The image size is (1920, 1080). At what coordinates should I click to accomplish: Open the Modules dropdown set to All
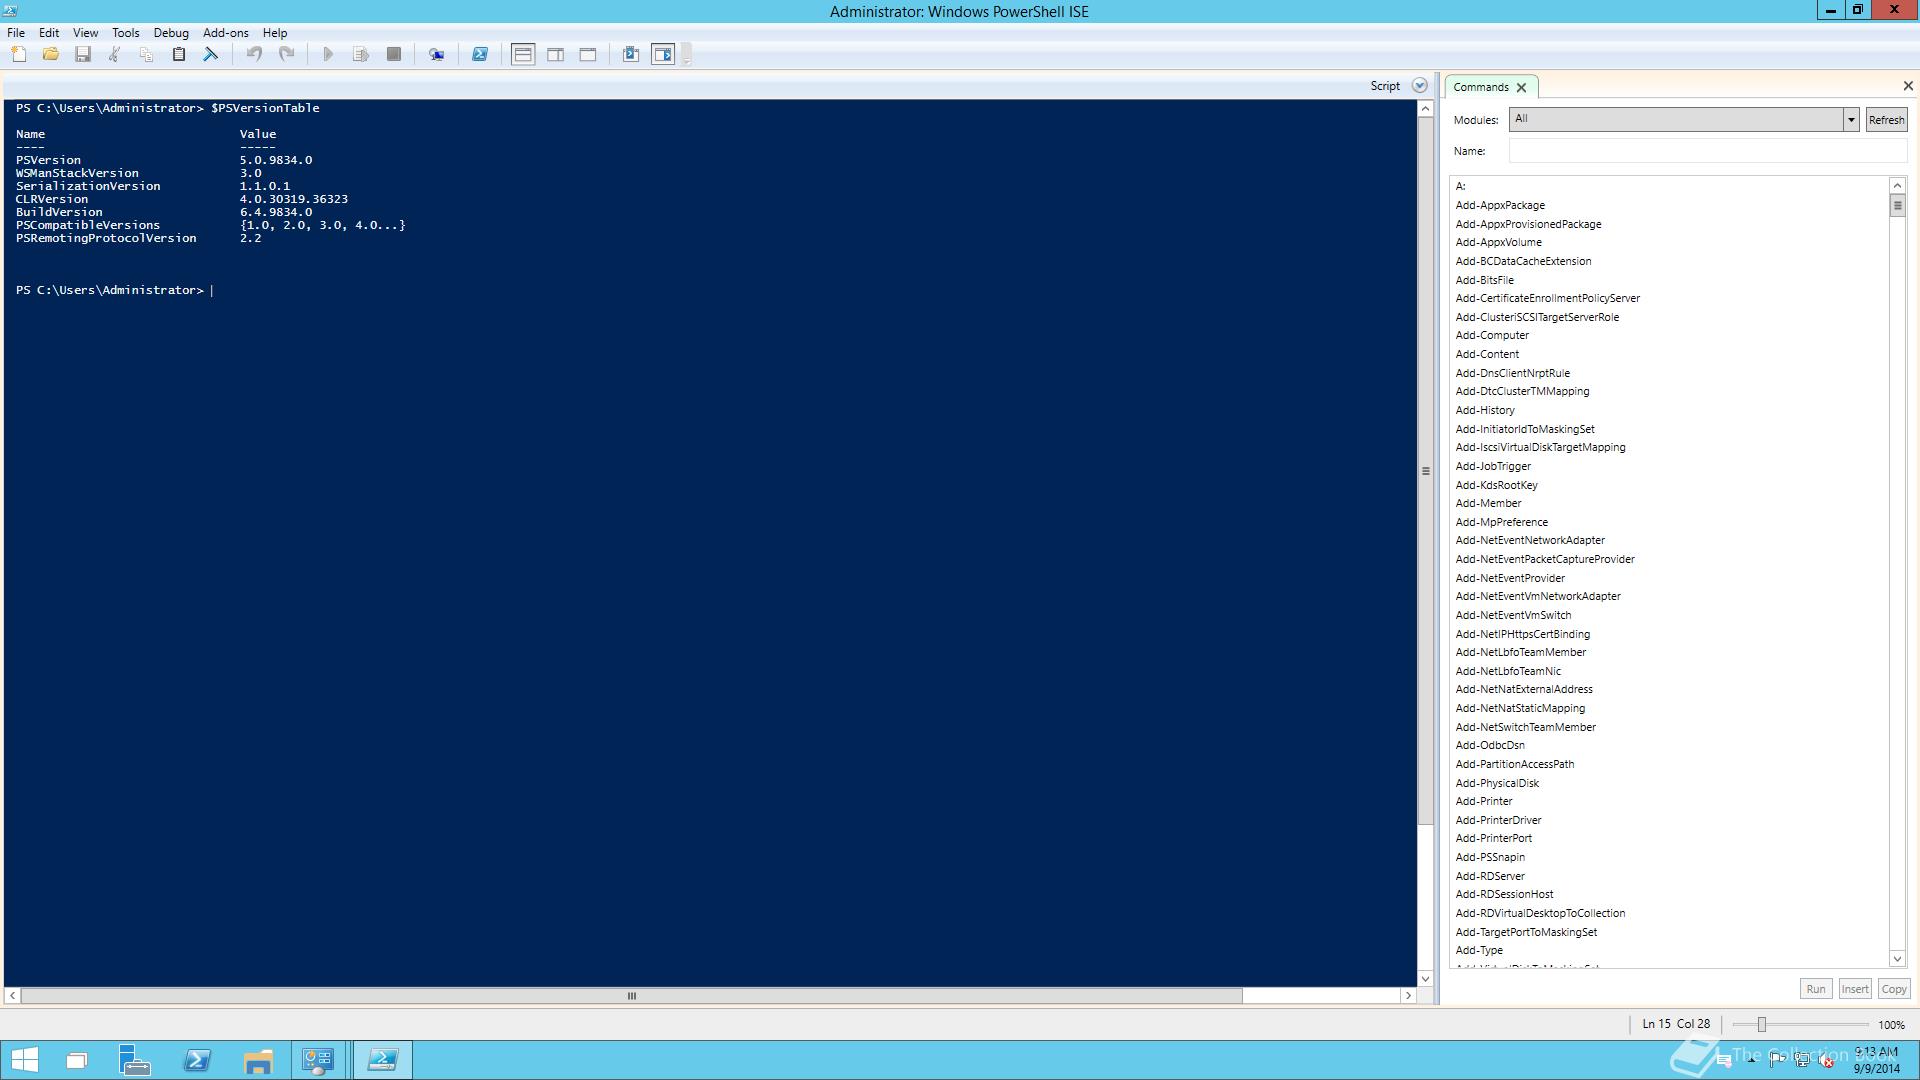pyautogui.click(x=1684, y=119)
